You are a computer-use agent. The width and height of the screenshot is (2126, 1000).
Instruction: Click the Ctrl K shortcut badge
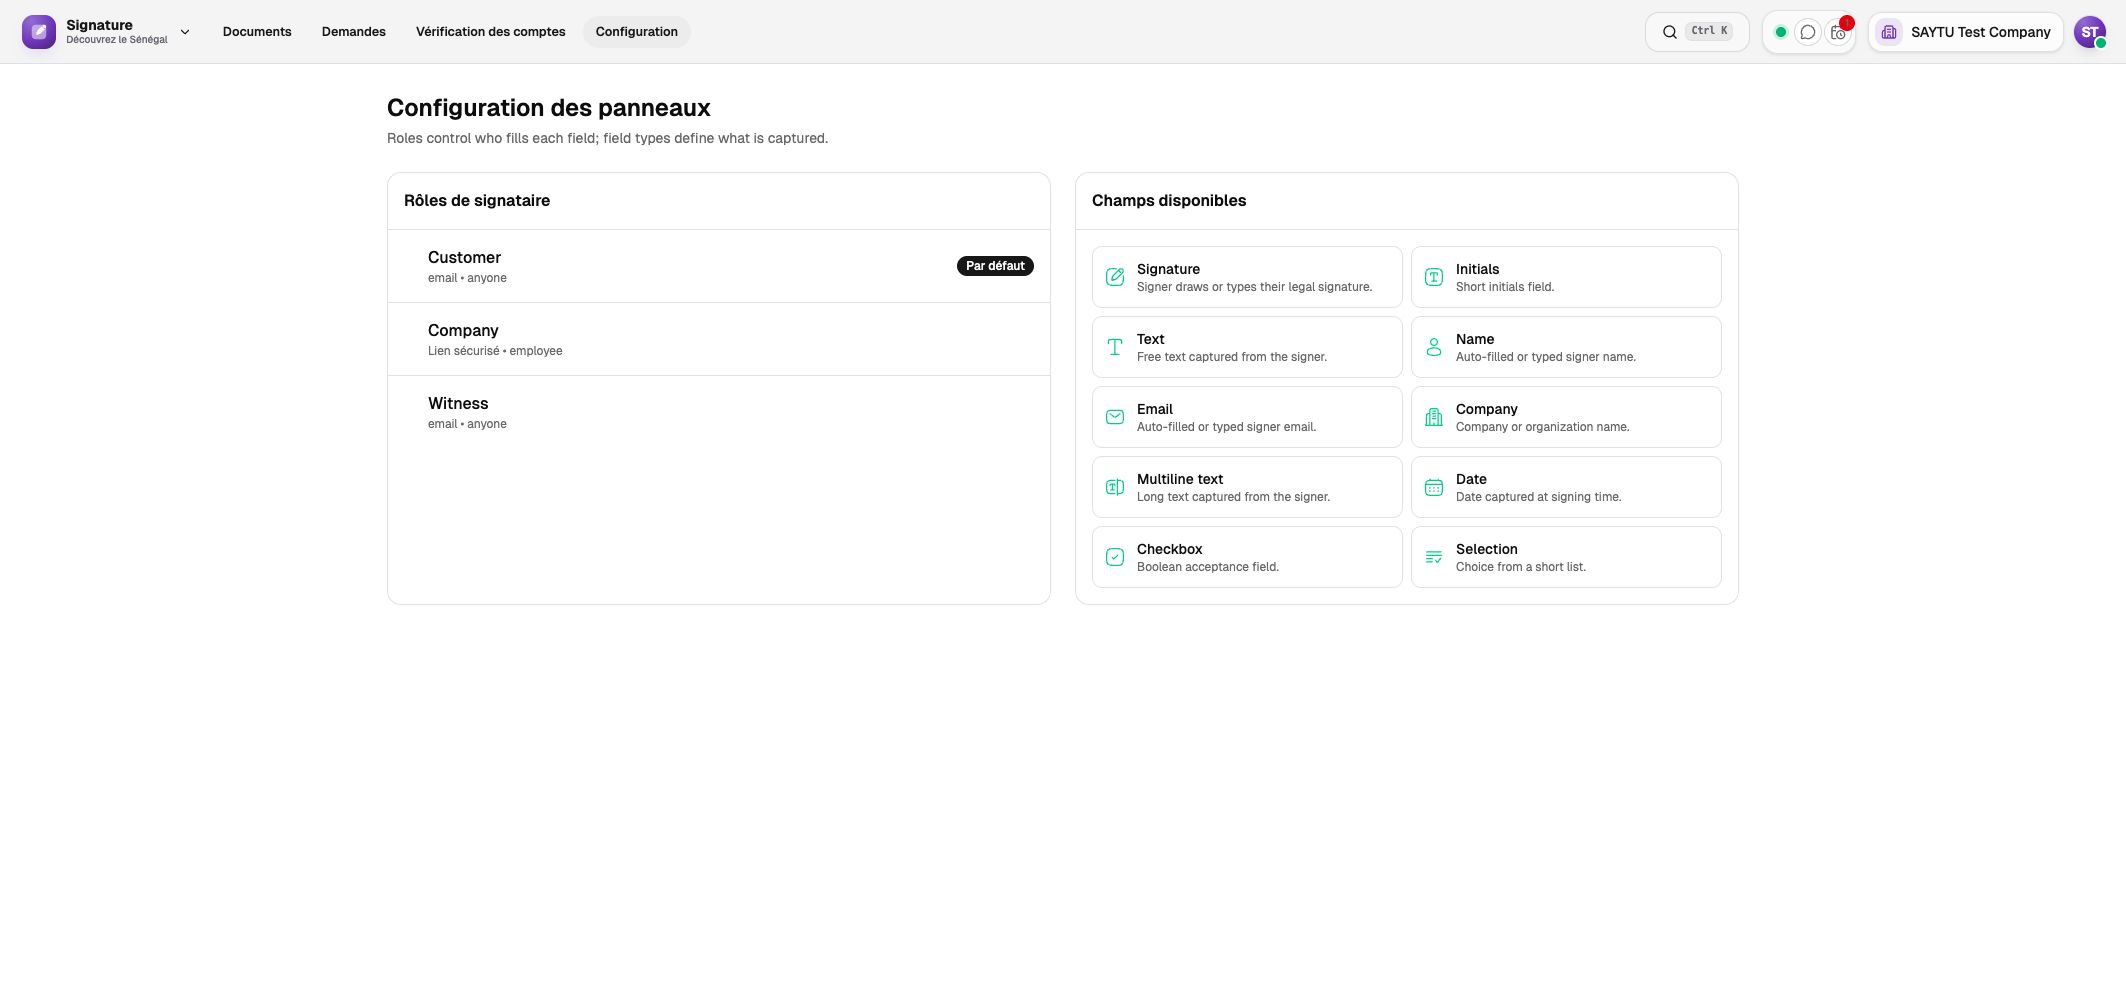[x=1710, y=31]
